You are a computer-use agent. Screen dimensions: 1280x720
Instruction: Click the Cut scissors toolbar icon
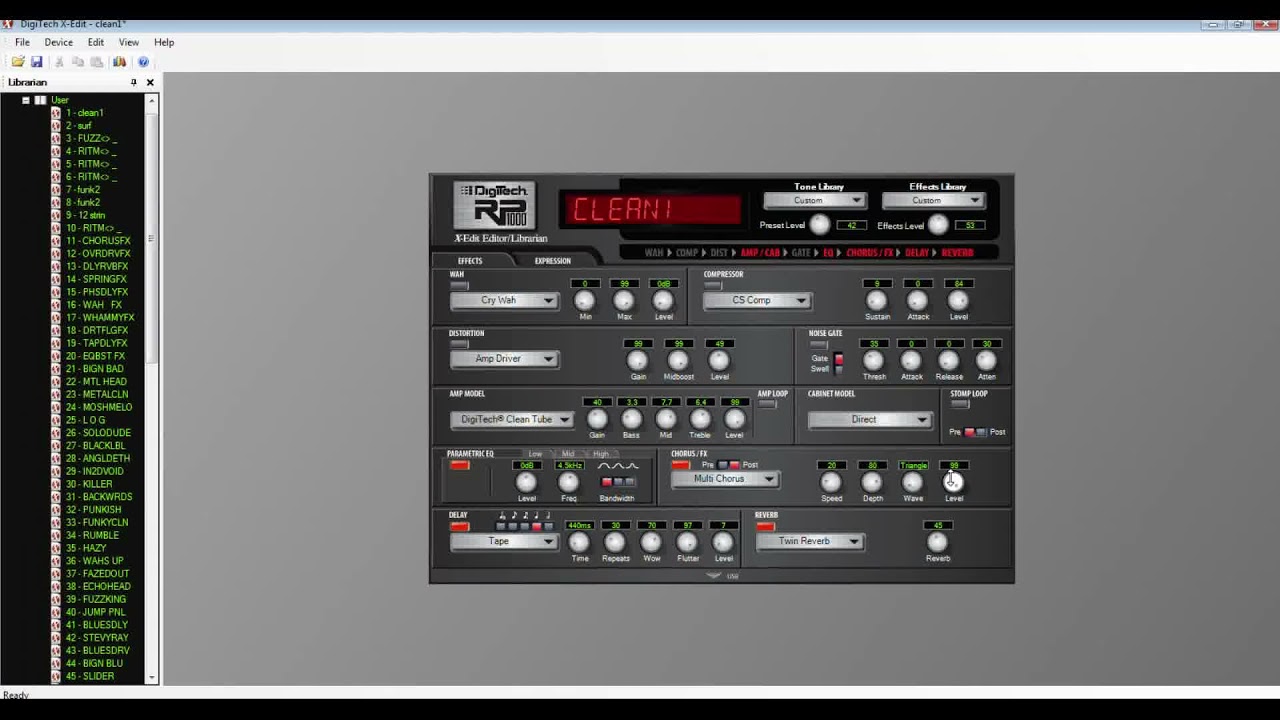pos(60,62)
